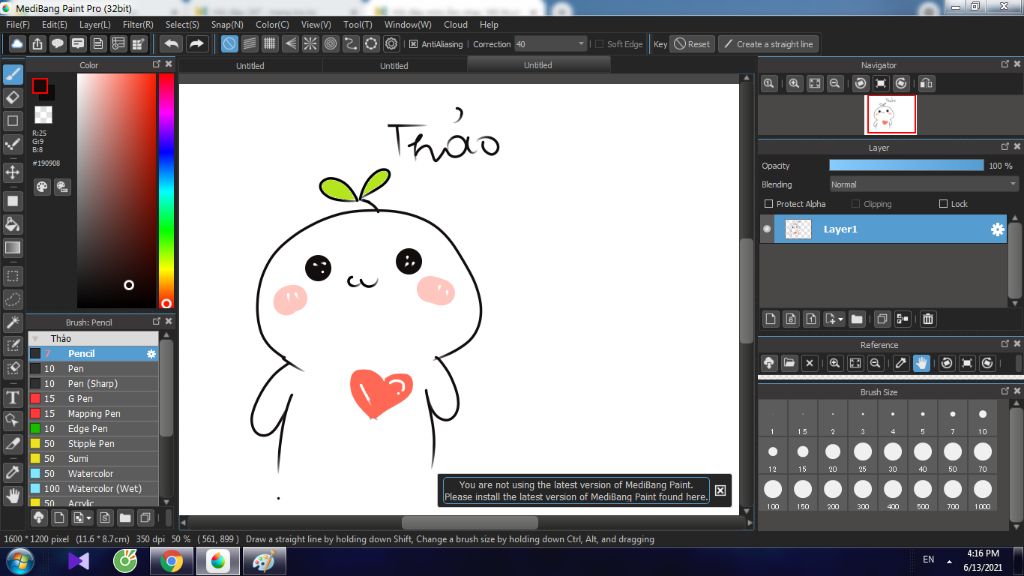Select Watercolor (Wet) brush

tap(93, 488)
